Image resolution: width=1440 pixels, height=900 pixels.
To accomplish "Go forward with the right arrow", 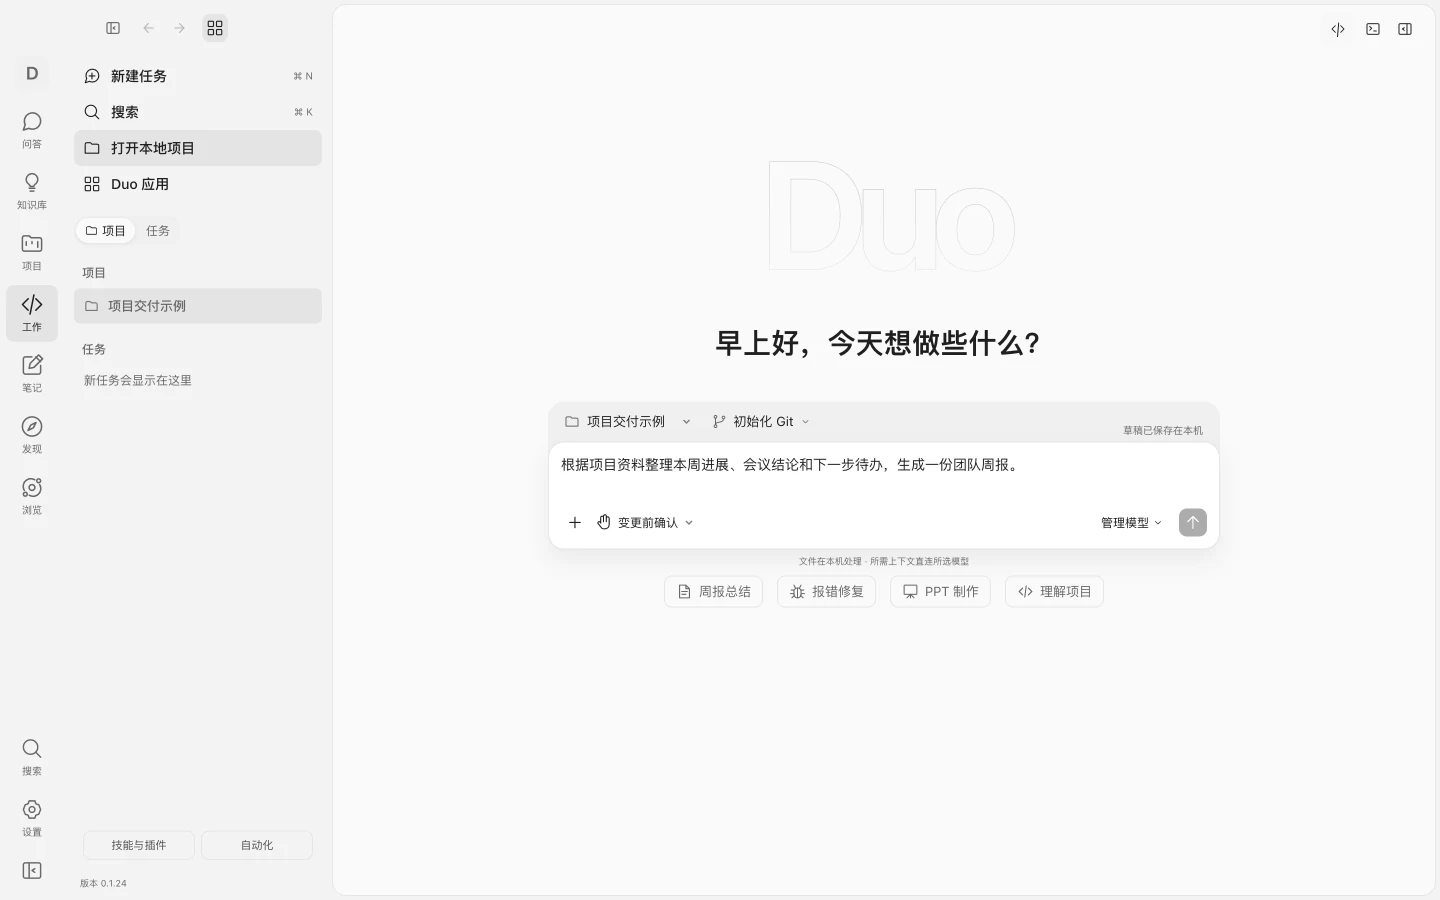I will [180, 28].
